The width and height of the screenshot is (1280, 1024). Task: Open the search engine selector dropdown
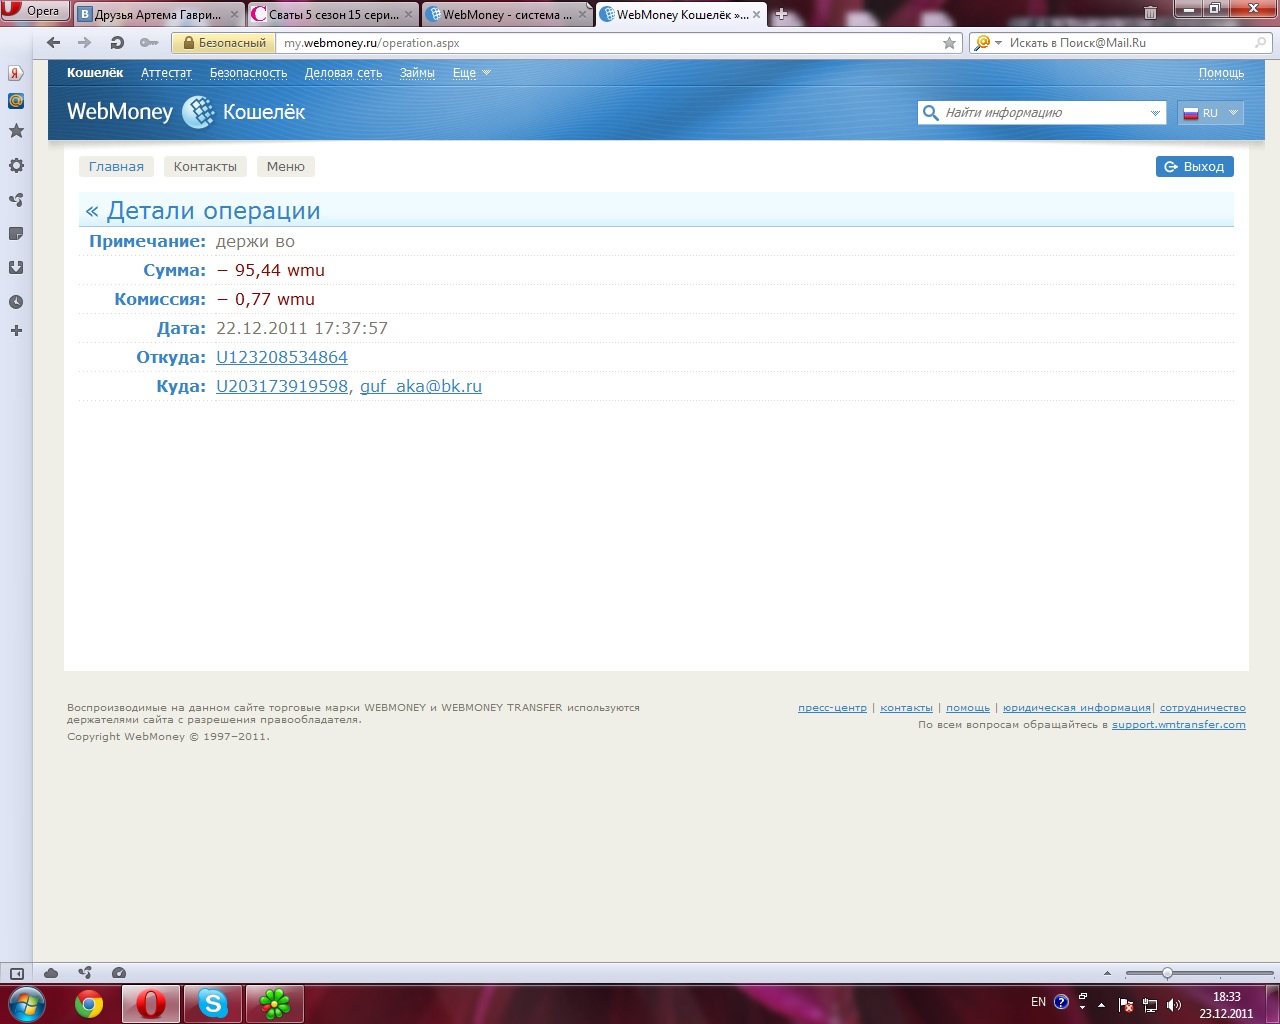point(988,43)
